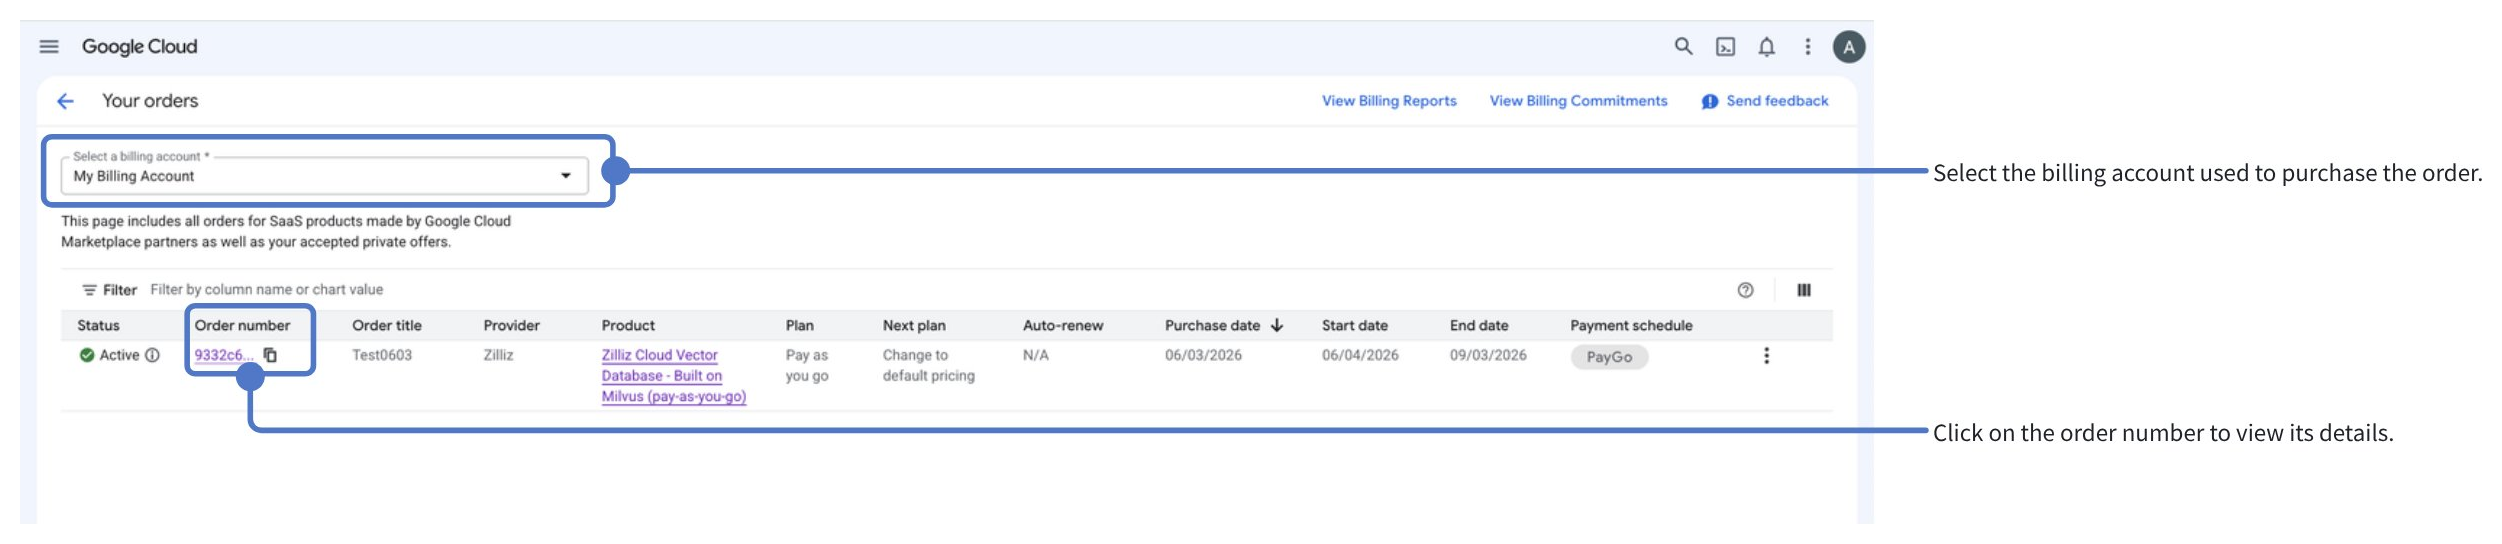Select the Zilliz provider cell
The image size is (2502, 544).
point(498,355)
